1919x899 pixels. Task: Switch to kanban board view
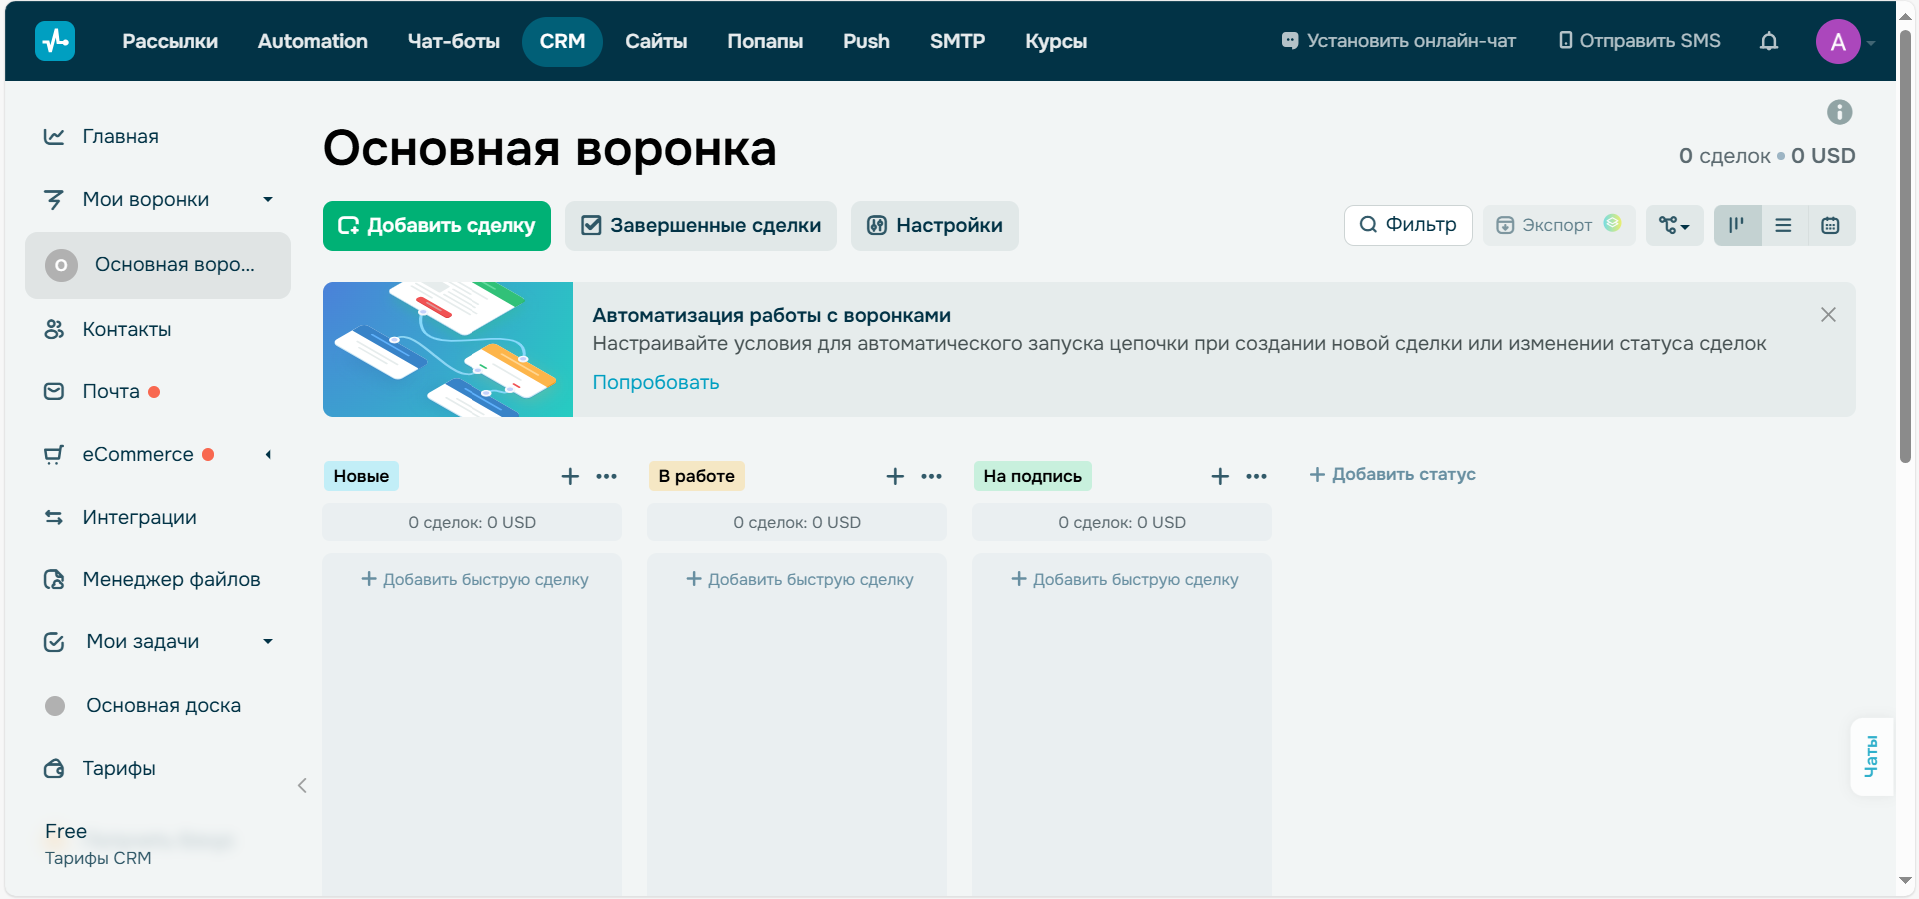[x=1737, y=225]
